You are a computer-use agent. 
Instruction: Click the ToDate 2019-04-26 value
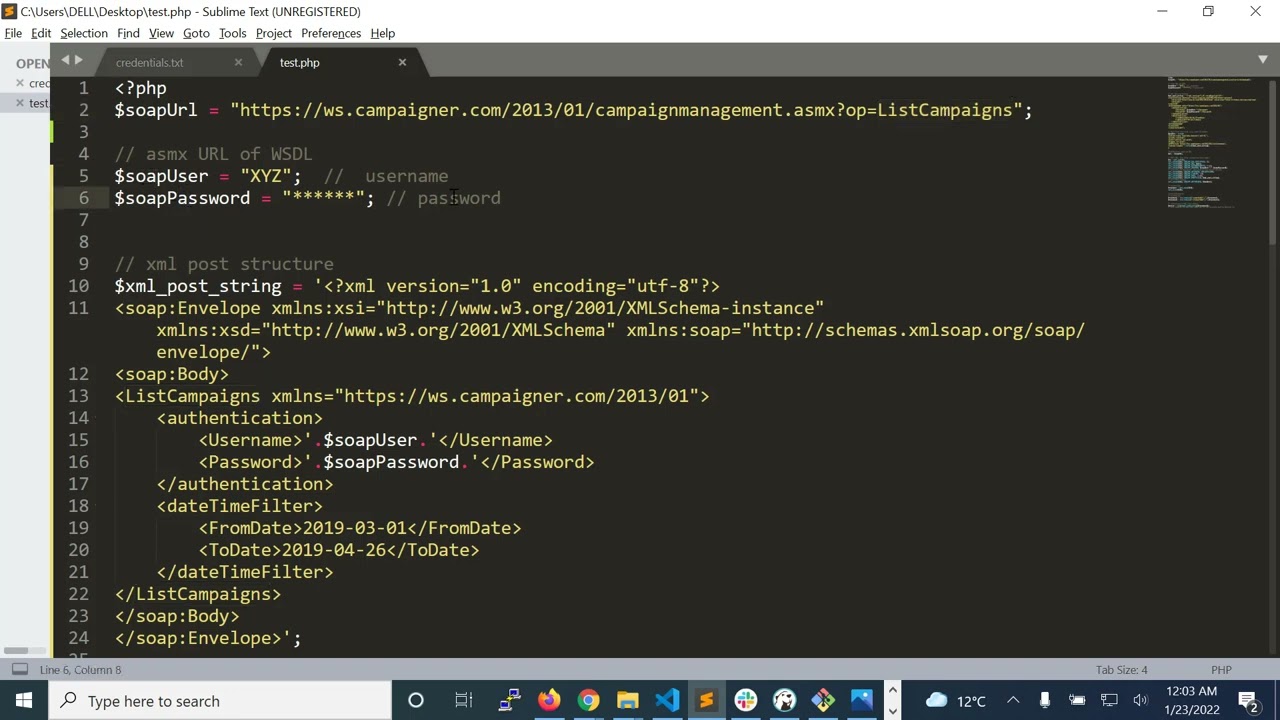click(334, 550)
